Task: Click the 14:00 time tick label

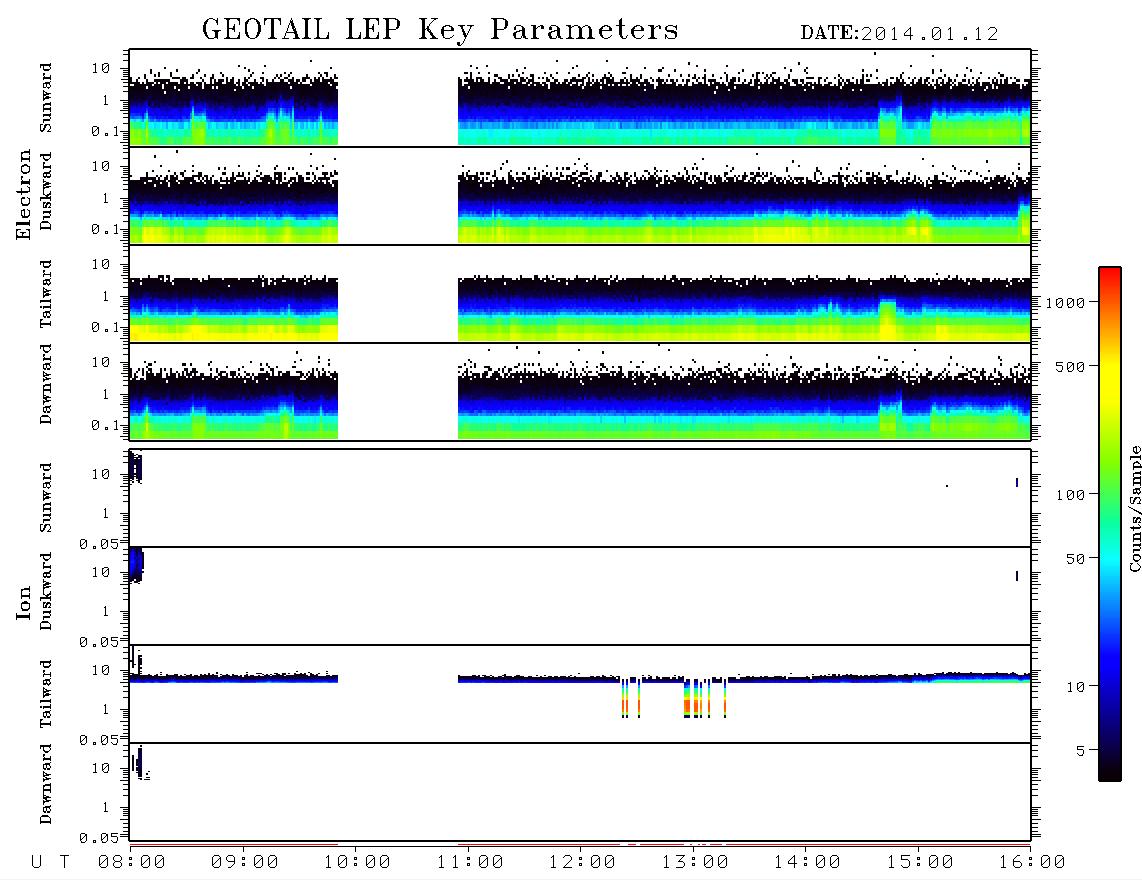Action: (807, 863)
